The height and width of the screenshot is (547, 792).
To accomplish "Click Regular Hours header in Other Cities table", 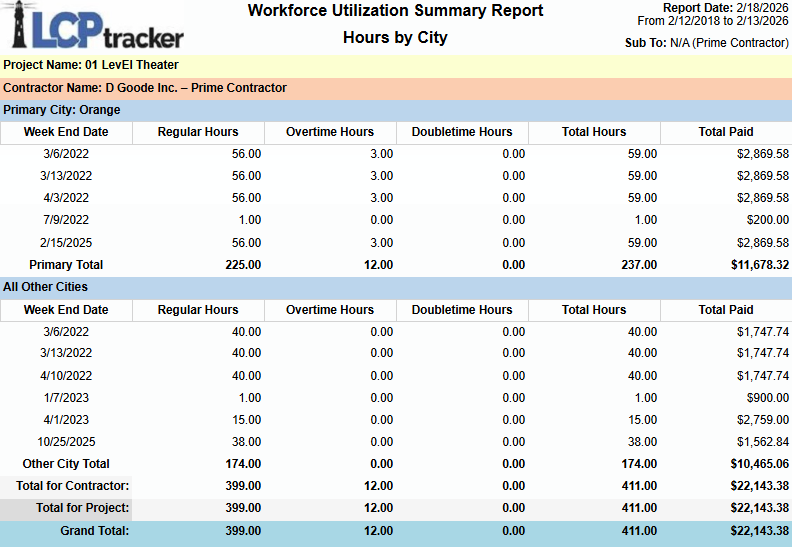I will pyautogui.click(x=198, y=310).
